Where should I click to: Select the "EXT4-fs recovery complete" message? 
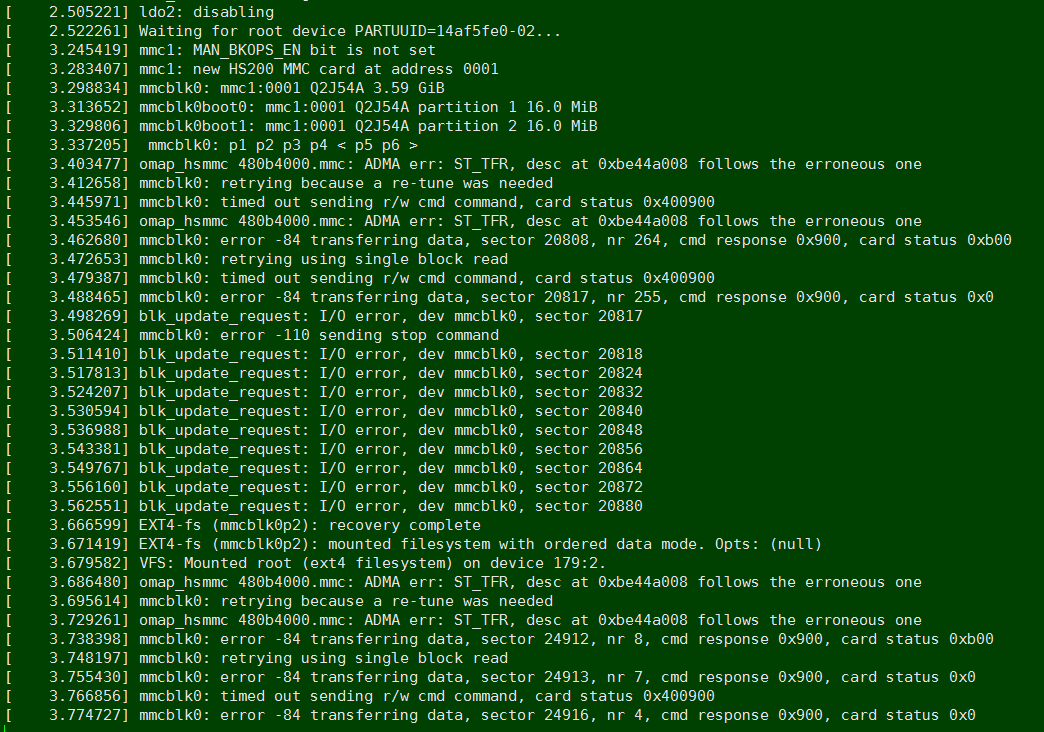click(x=309, y=525)
